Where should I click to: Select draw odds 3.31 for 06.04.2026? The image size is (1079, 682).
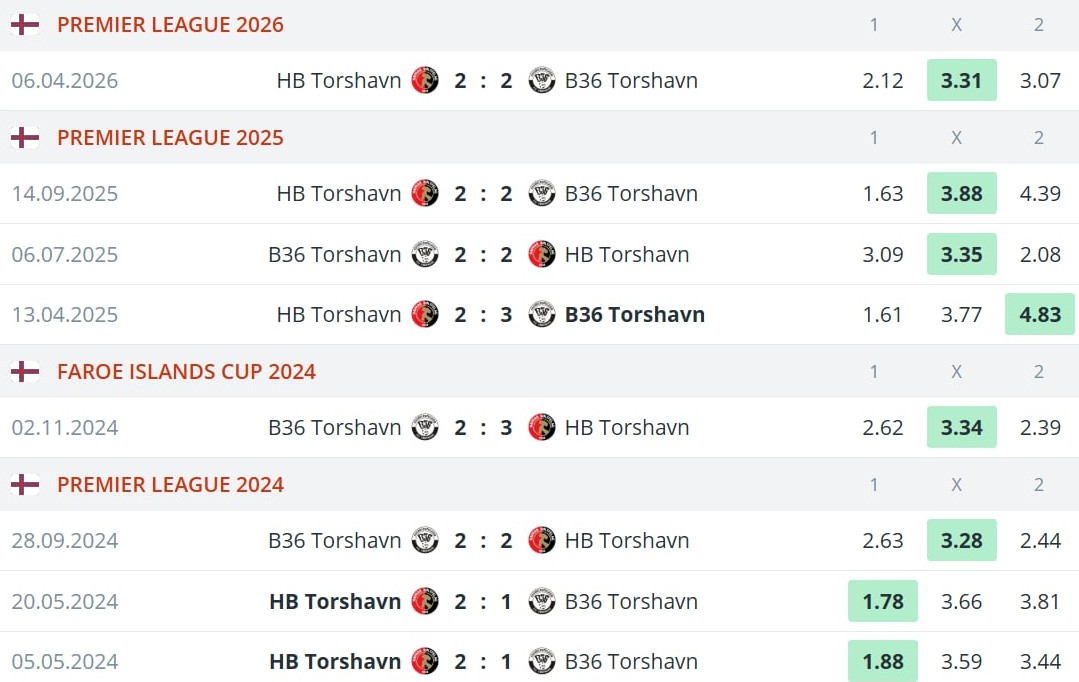(961, 81)
